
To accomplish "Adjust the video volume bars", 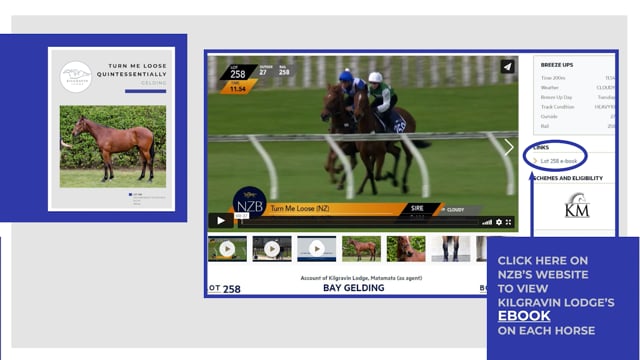I will 487,222.
